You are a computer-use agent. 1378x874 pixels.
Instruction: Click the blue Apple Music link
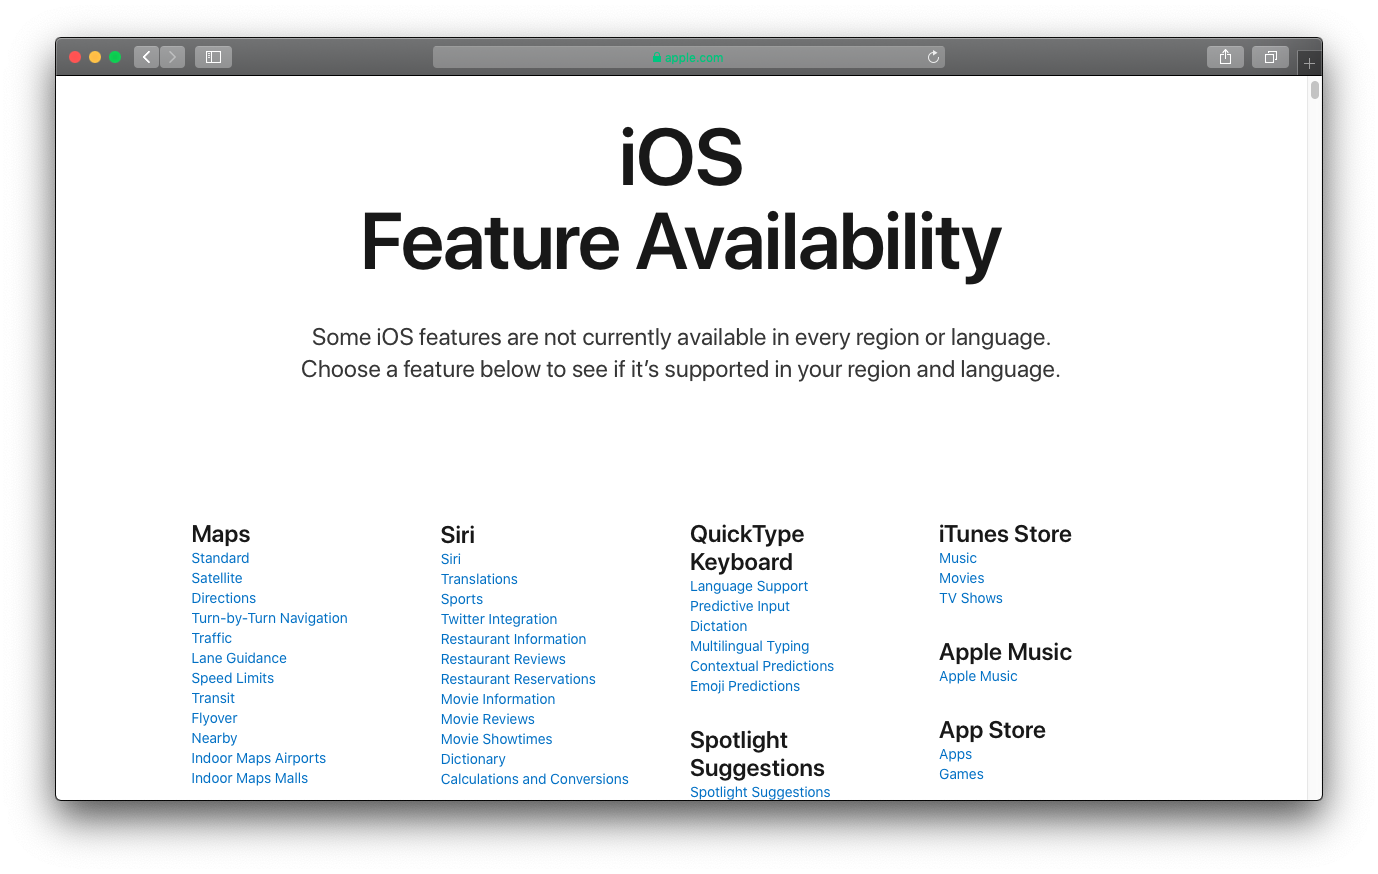[x=978, y=676]
